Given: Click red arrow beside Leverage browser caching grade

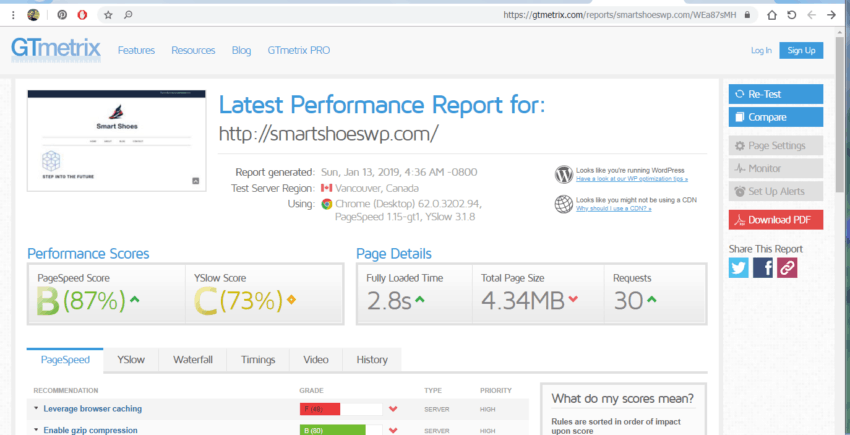Looking at the screenshot, I should [394, 409].
